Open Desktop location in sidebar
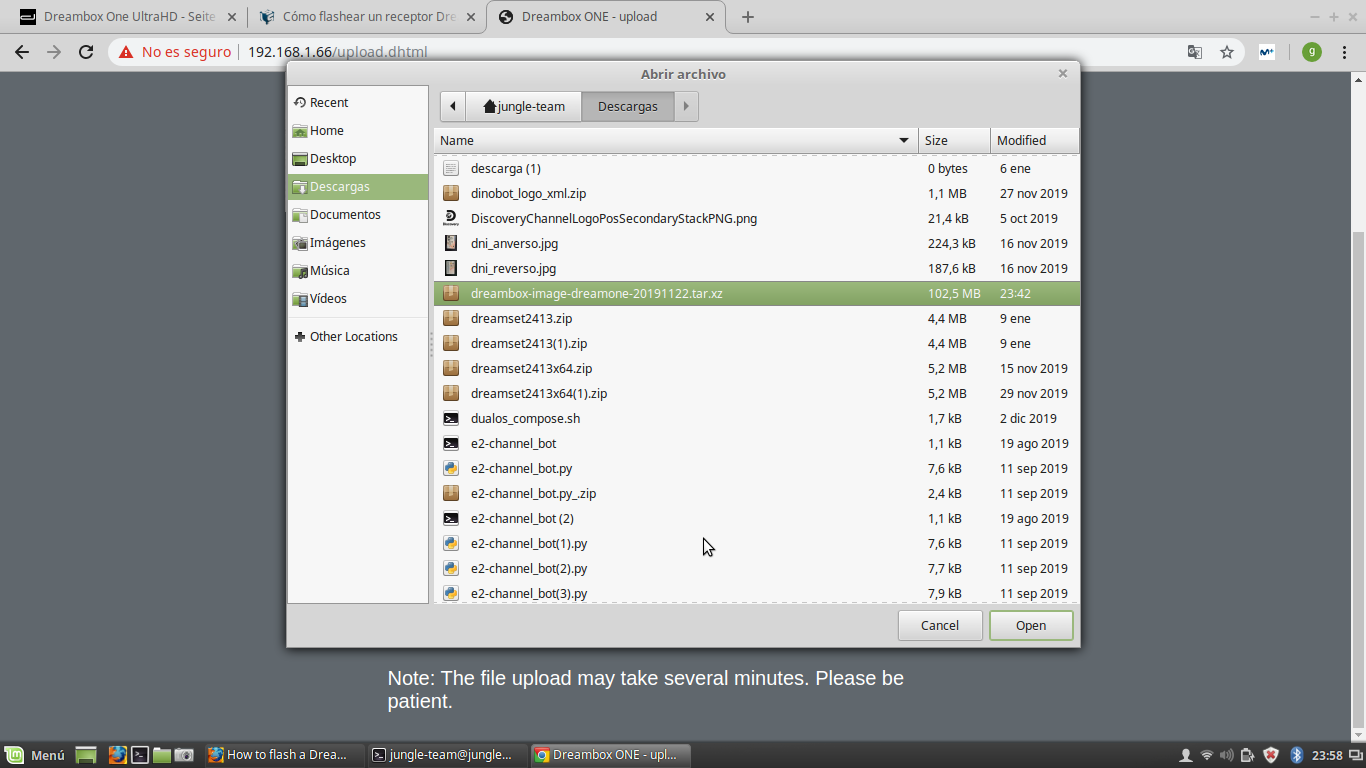 coord(332,159)
